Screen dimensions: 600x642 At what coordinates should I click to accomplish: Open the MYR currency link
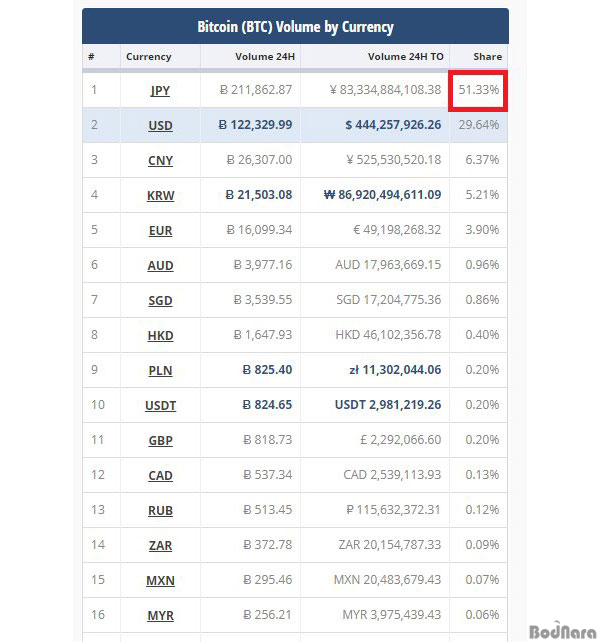point(160,615)
